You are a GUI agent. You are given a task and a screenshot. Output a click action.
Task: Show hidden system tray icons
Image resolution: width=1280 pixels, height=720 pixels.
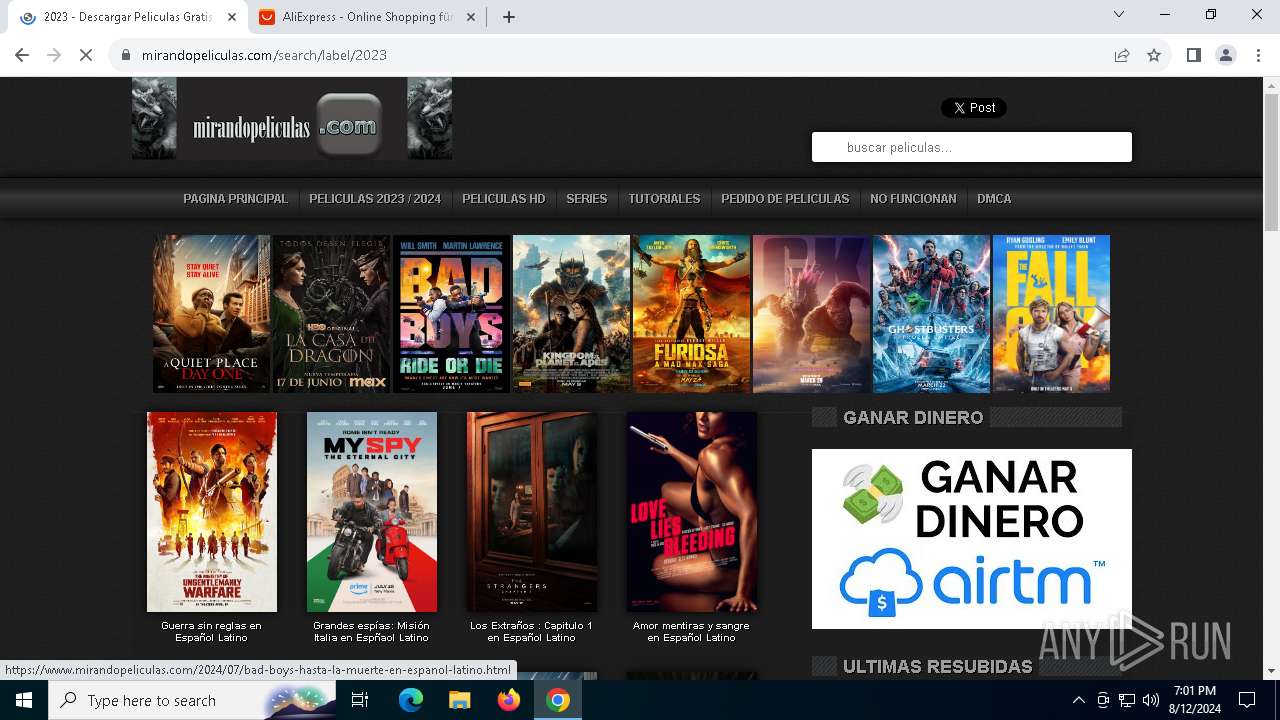1078,700
